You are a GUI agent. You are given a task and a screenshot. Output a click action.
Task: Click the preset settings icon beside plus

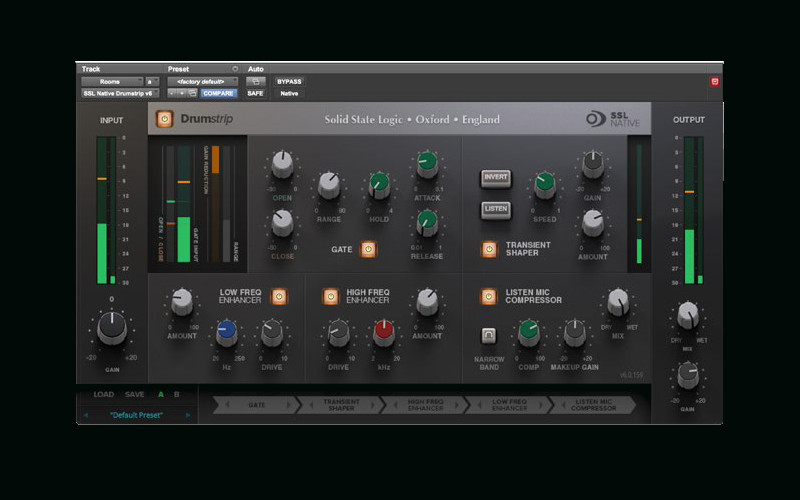click(192, 93)
